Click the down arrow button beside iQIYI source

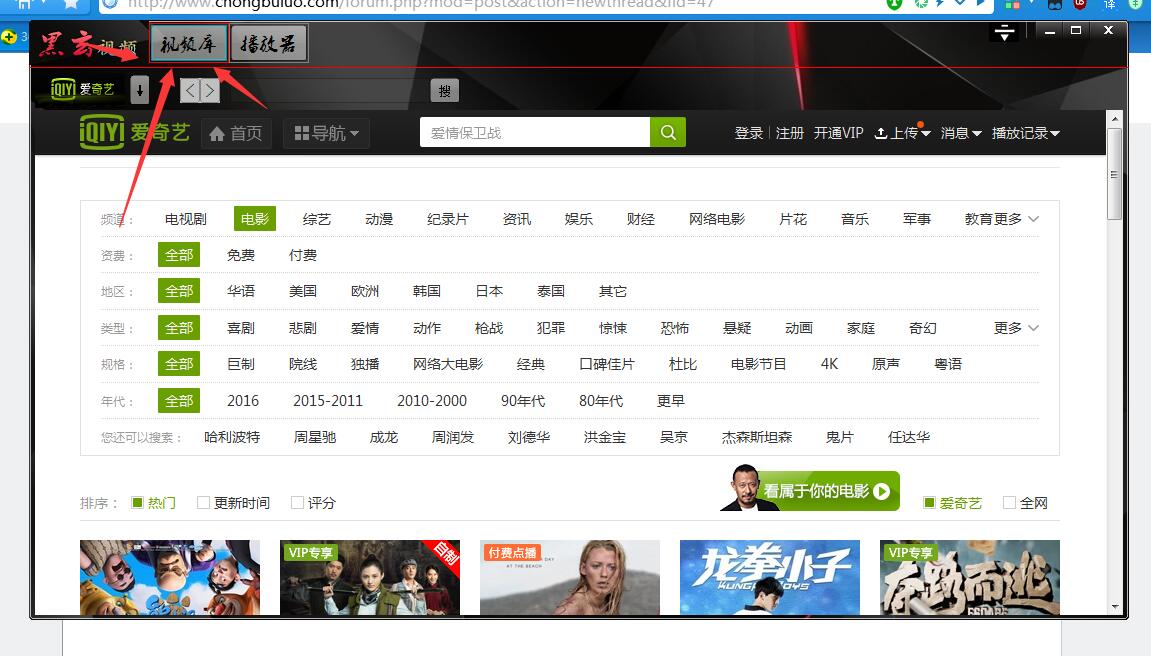(x=140, y=90)
